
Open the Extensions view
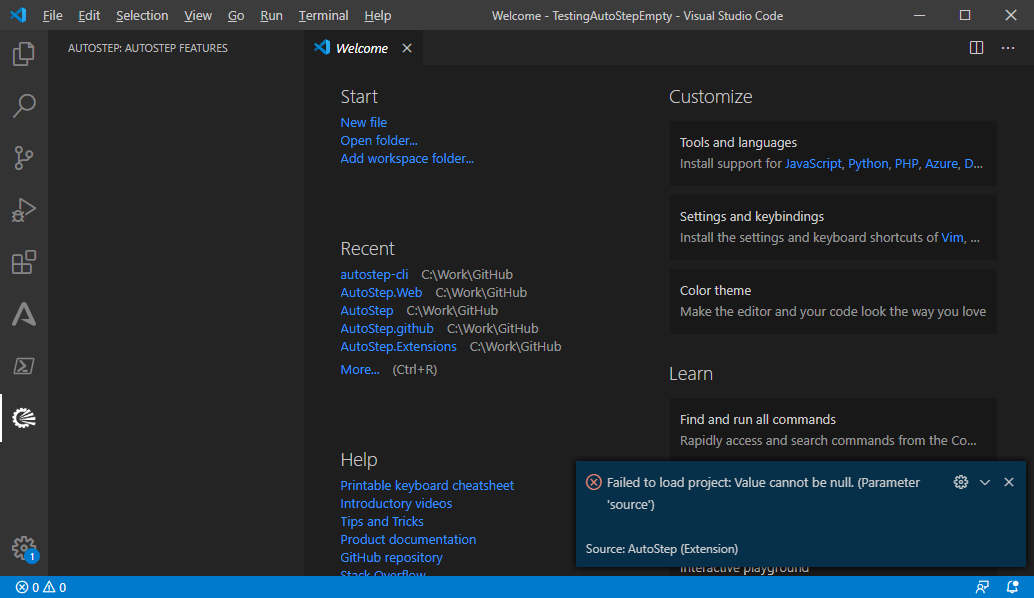[24, 262]
